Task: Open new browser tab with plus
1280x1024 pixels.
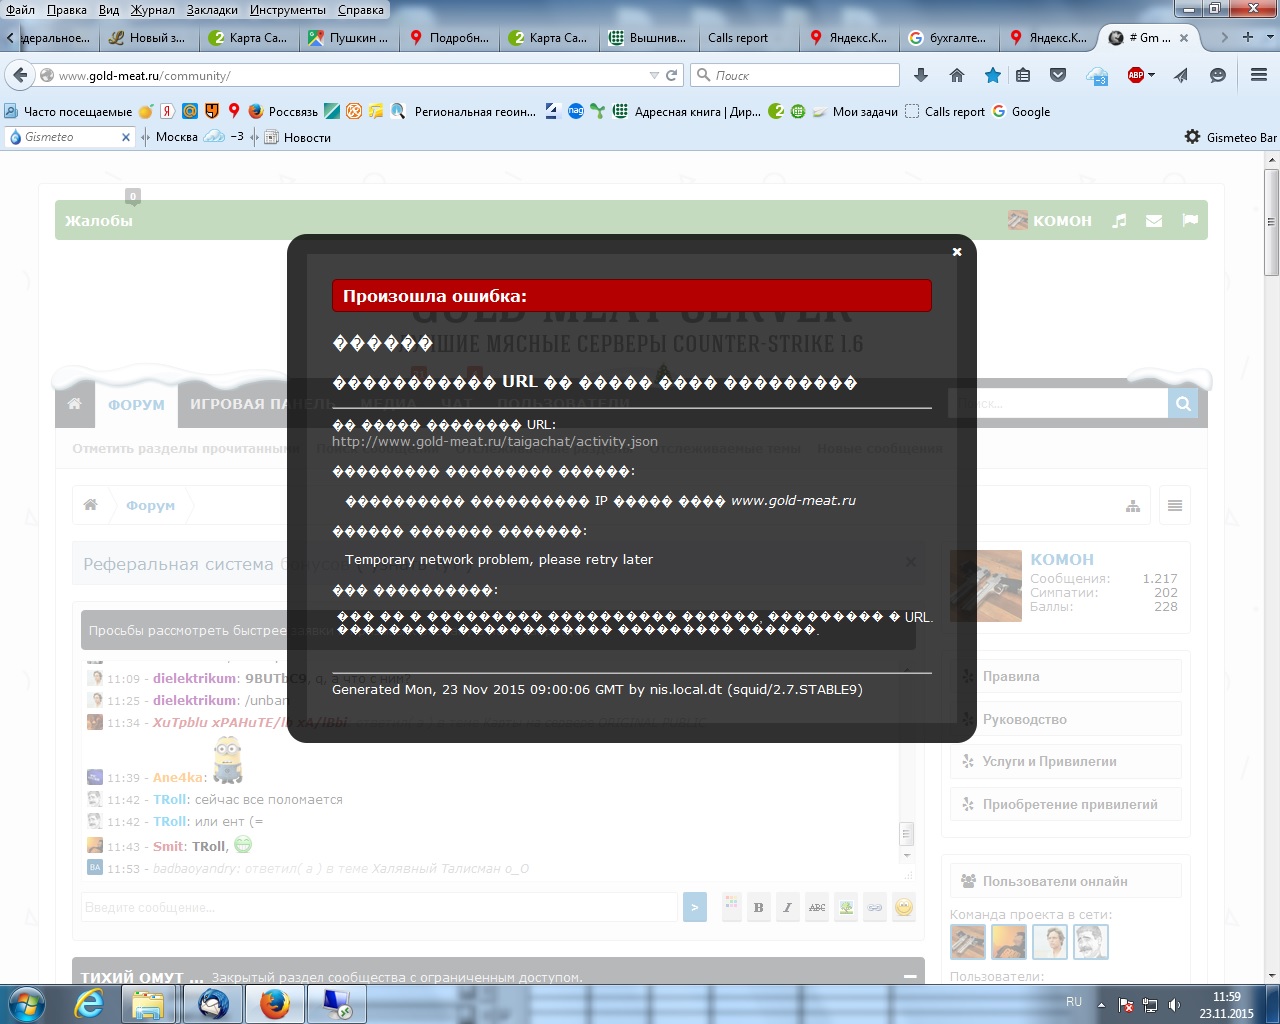Action: point(1248,37)
